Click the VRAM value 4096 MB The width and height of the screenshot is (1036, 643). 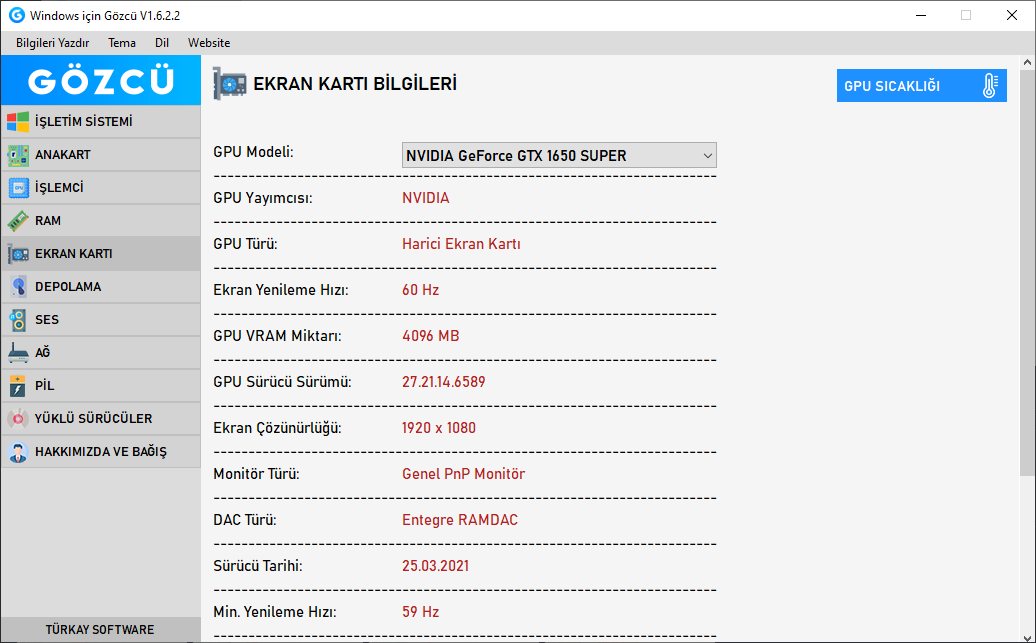pos(430,336)
